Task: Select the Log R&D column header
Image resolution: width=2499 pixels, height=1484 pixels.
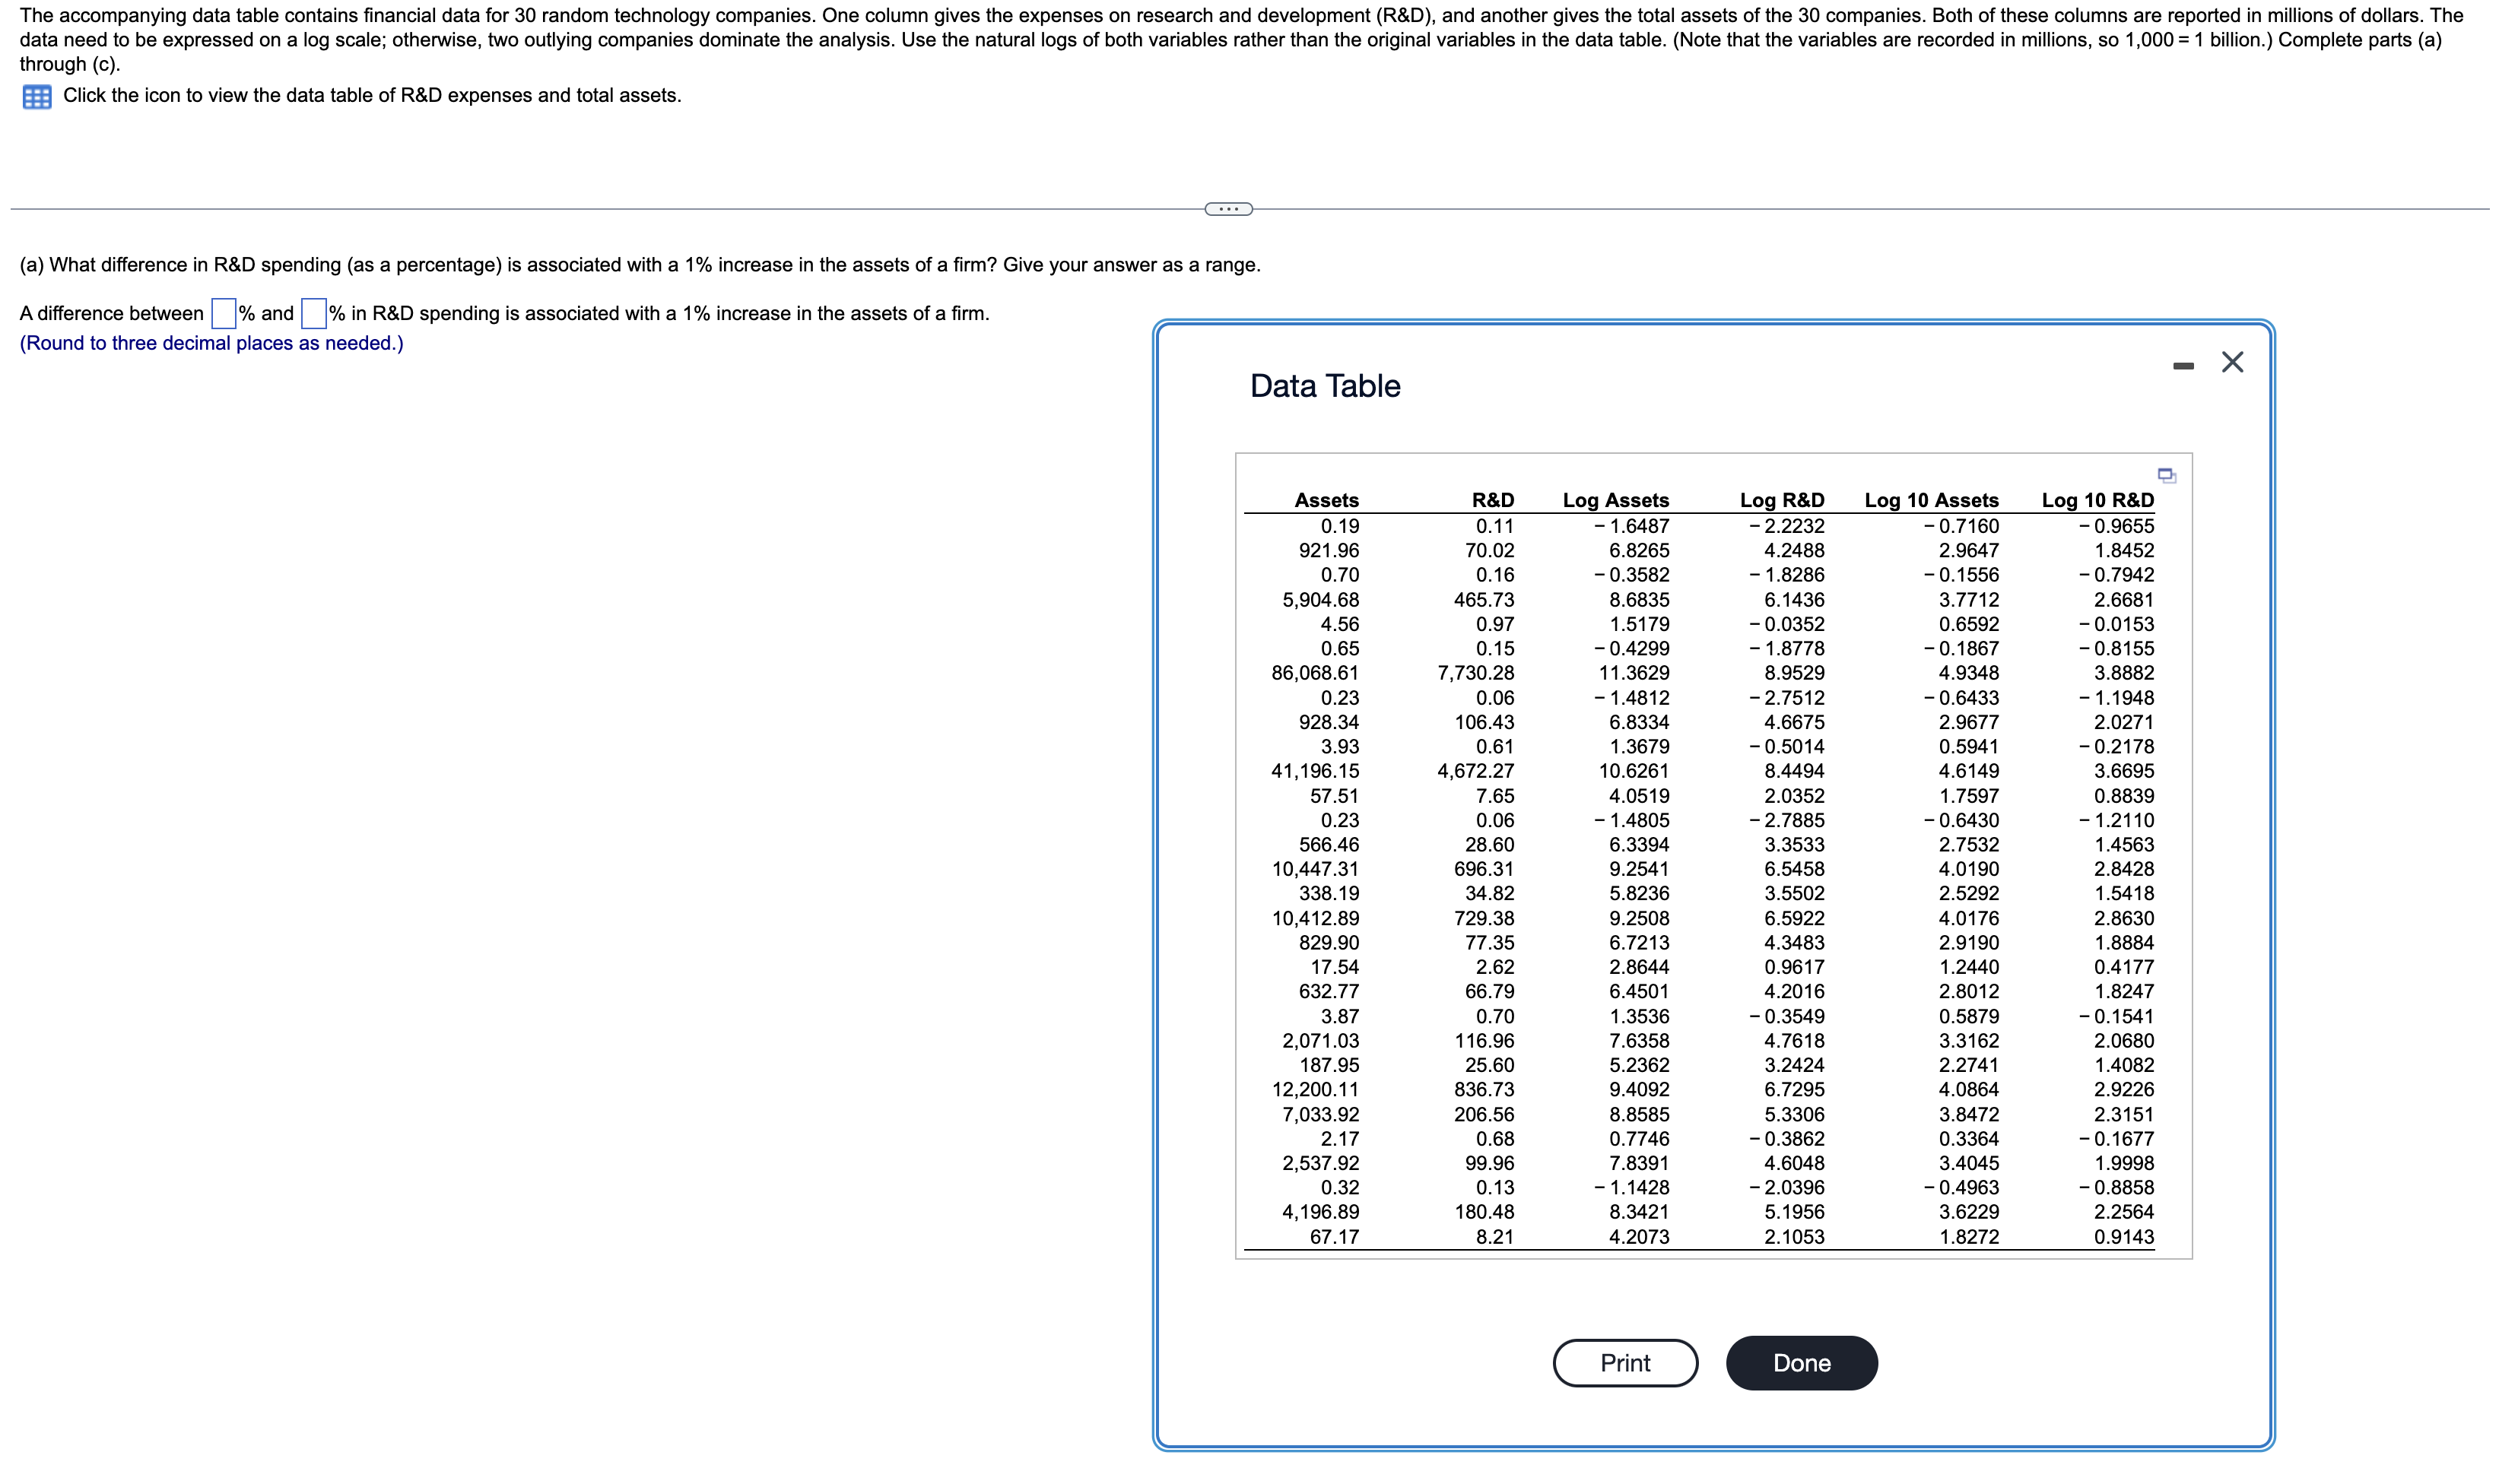Action: click(1782, 500)
